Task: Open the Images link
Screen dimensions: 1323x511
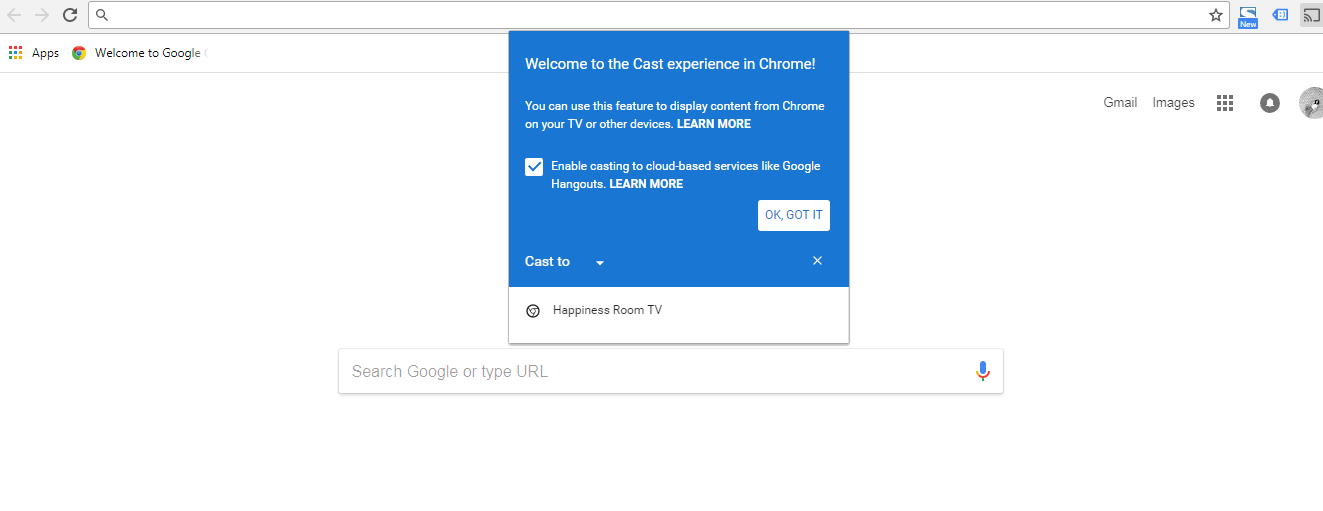Action: [1173, 102]
